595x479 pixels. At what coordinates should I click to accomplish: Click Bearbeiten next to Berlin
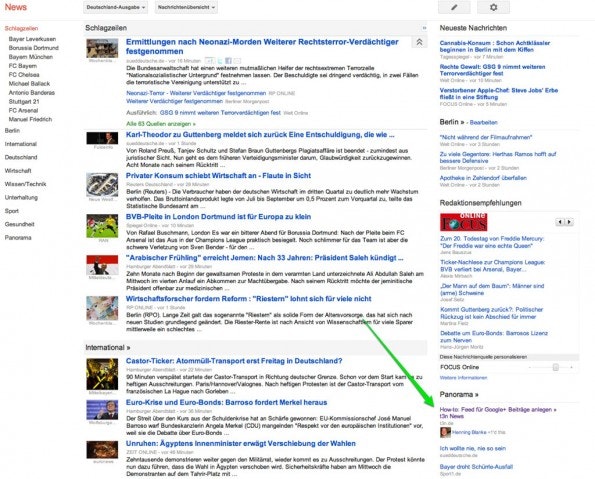(x=483, y=123)
